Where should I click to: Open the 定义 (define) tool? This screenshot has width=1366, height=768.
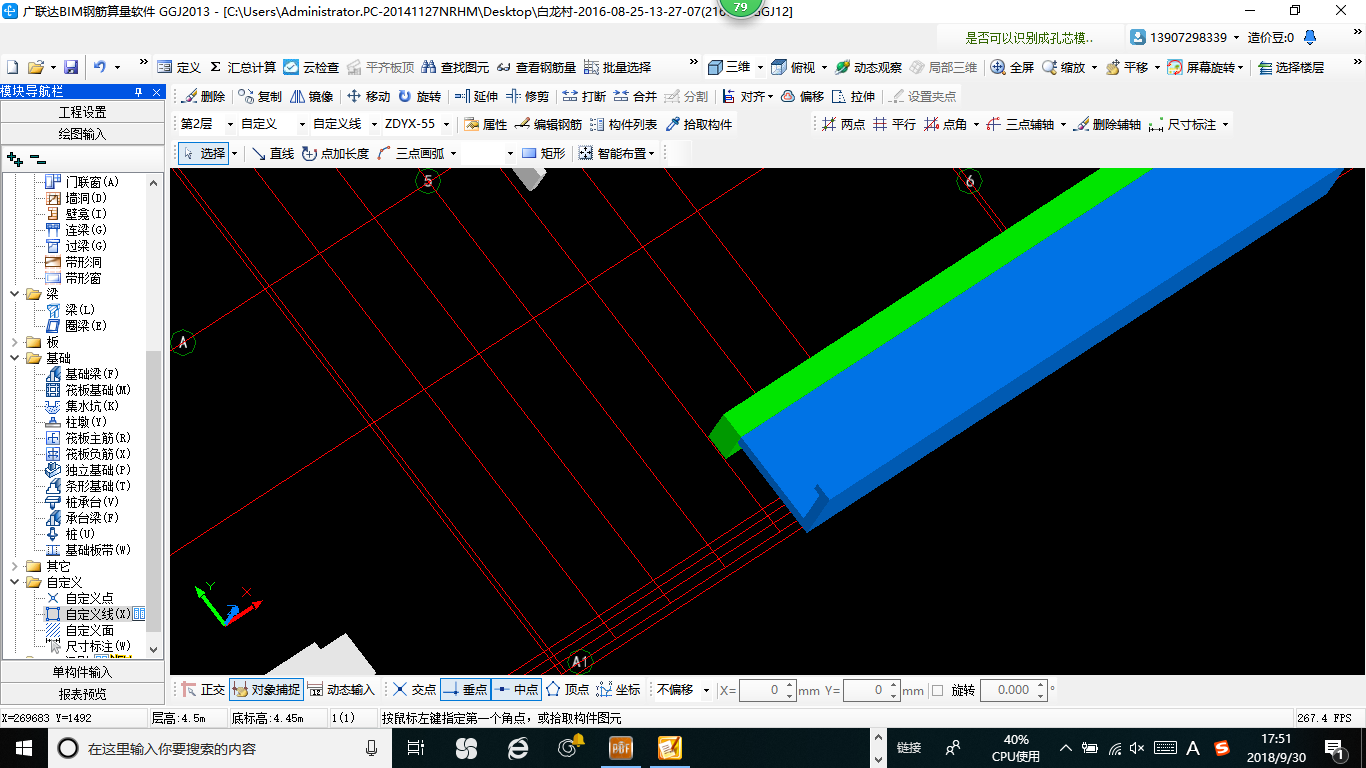(179, 67)
